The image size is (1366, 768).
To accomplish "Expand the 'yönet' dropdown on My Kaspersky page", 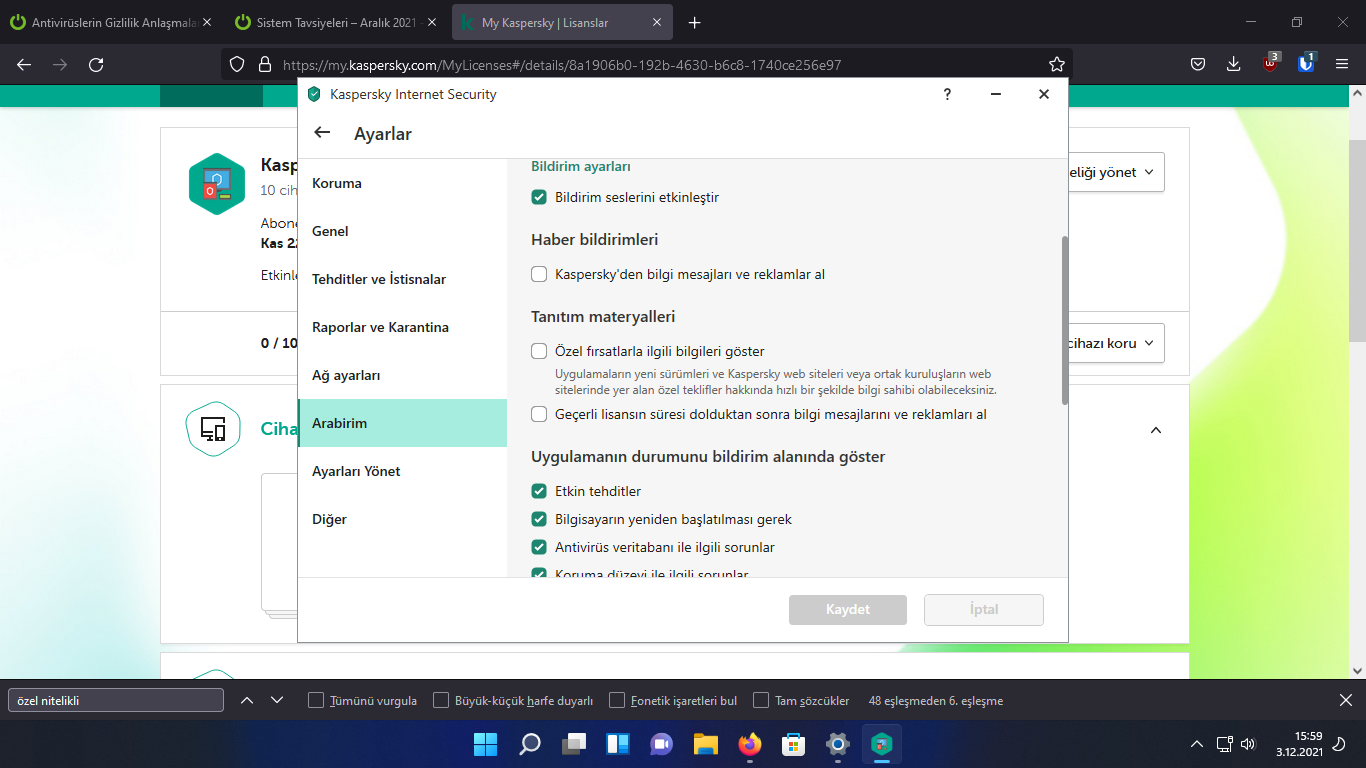I will click(1116, 172).
